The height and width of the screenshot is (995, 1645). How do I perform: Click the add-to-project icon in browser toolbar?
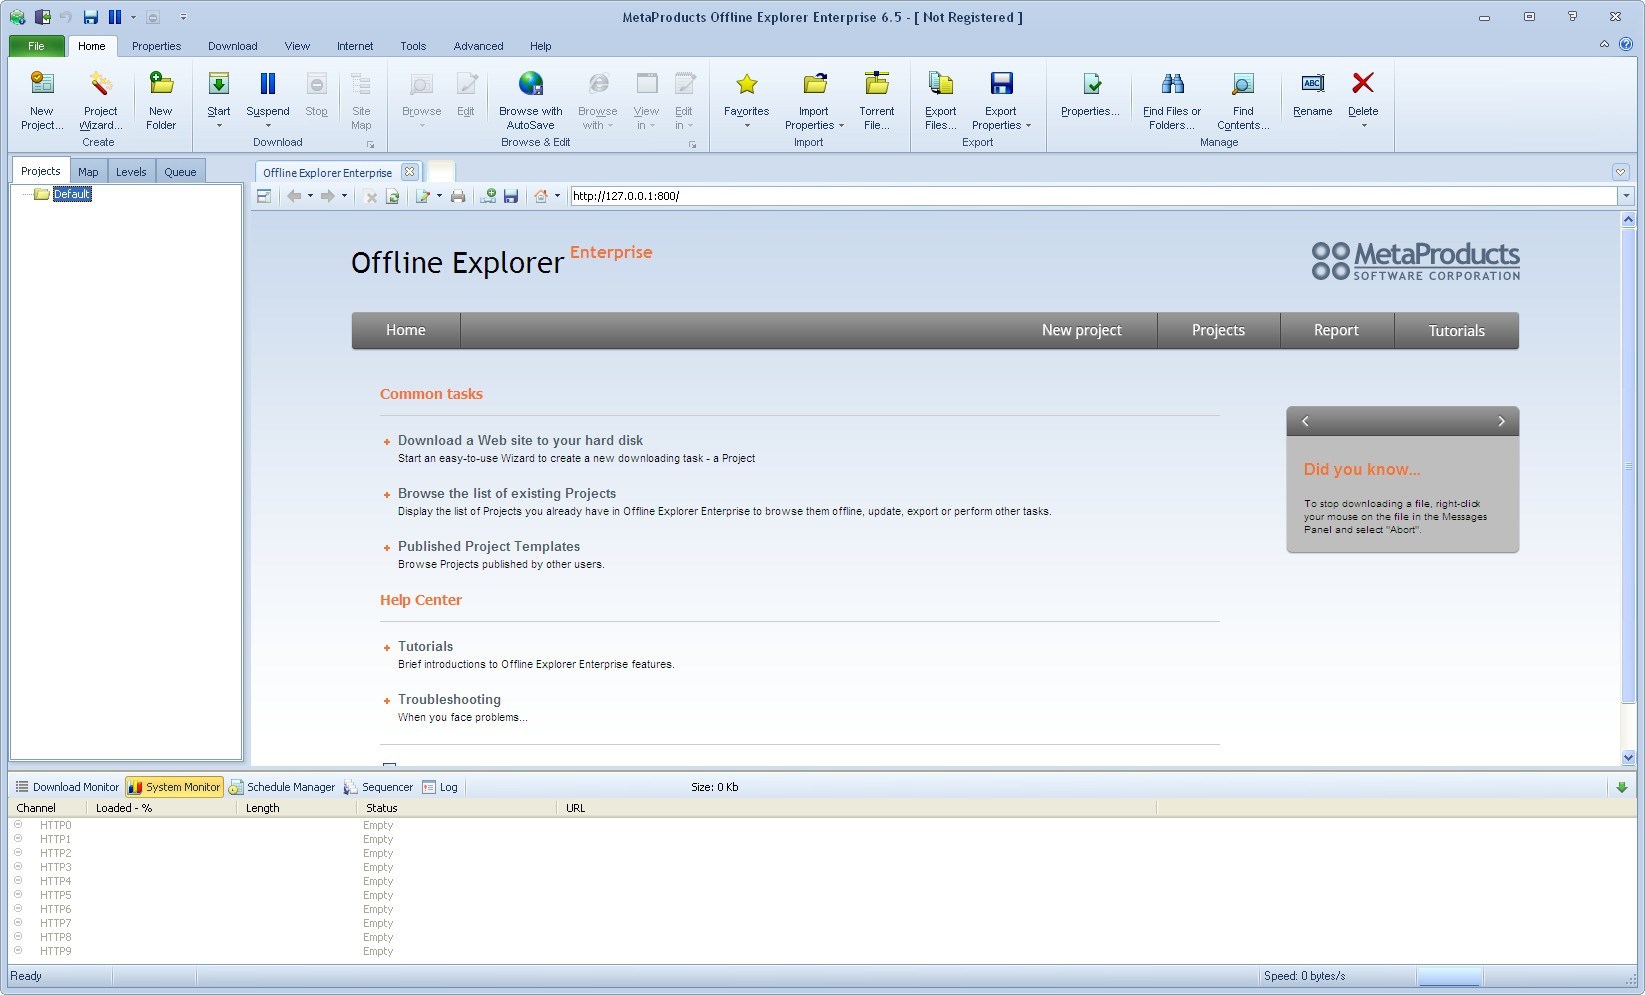coord(488,196)
